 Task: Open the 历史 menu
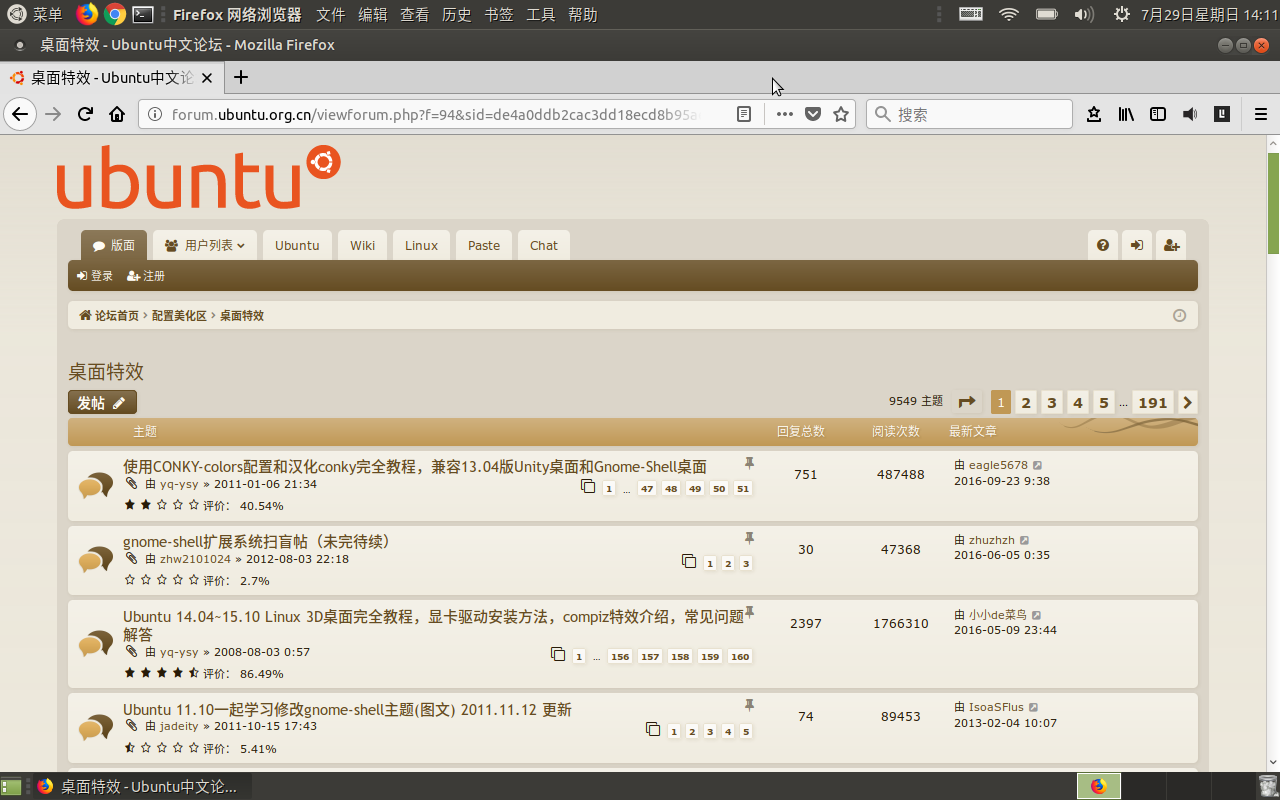click(457, 14)
